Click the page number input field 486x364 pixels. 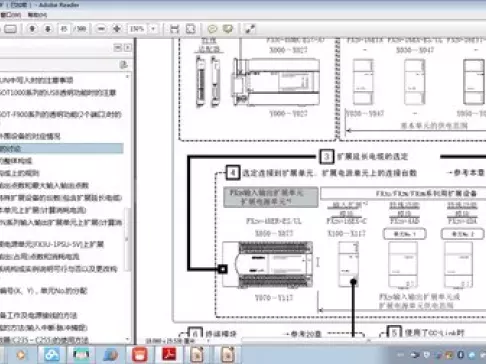point(64,29)
